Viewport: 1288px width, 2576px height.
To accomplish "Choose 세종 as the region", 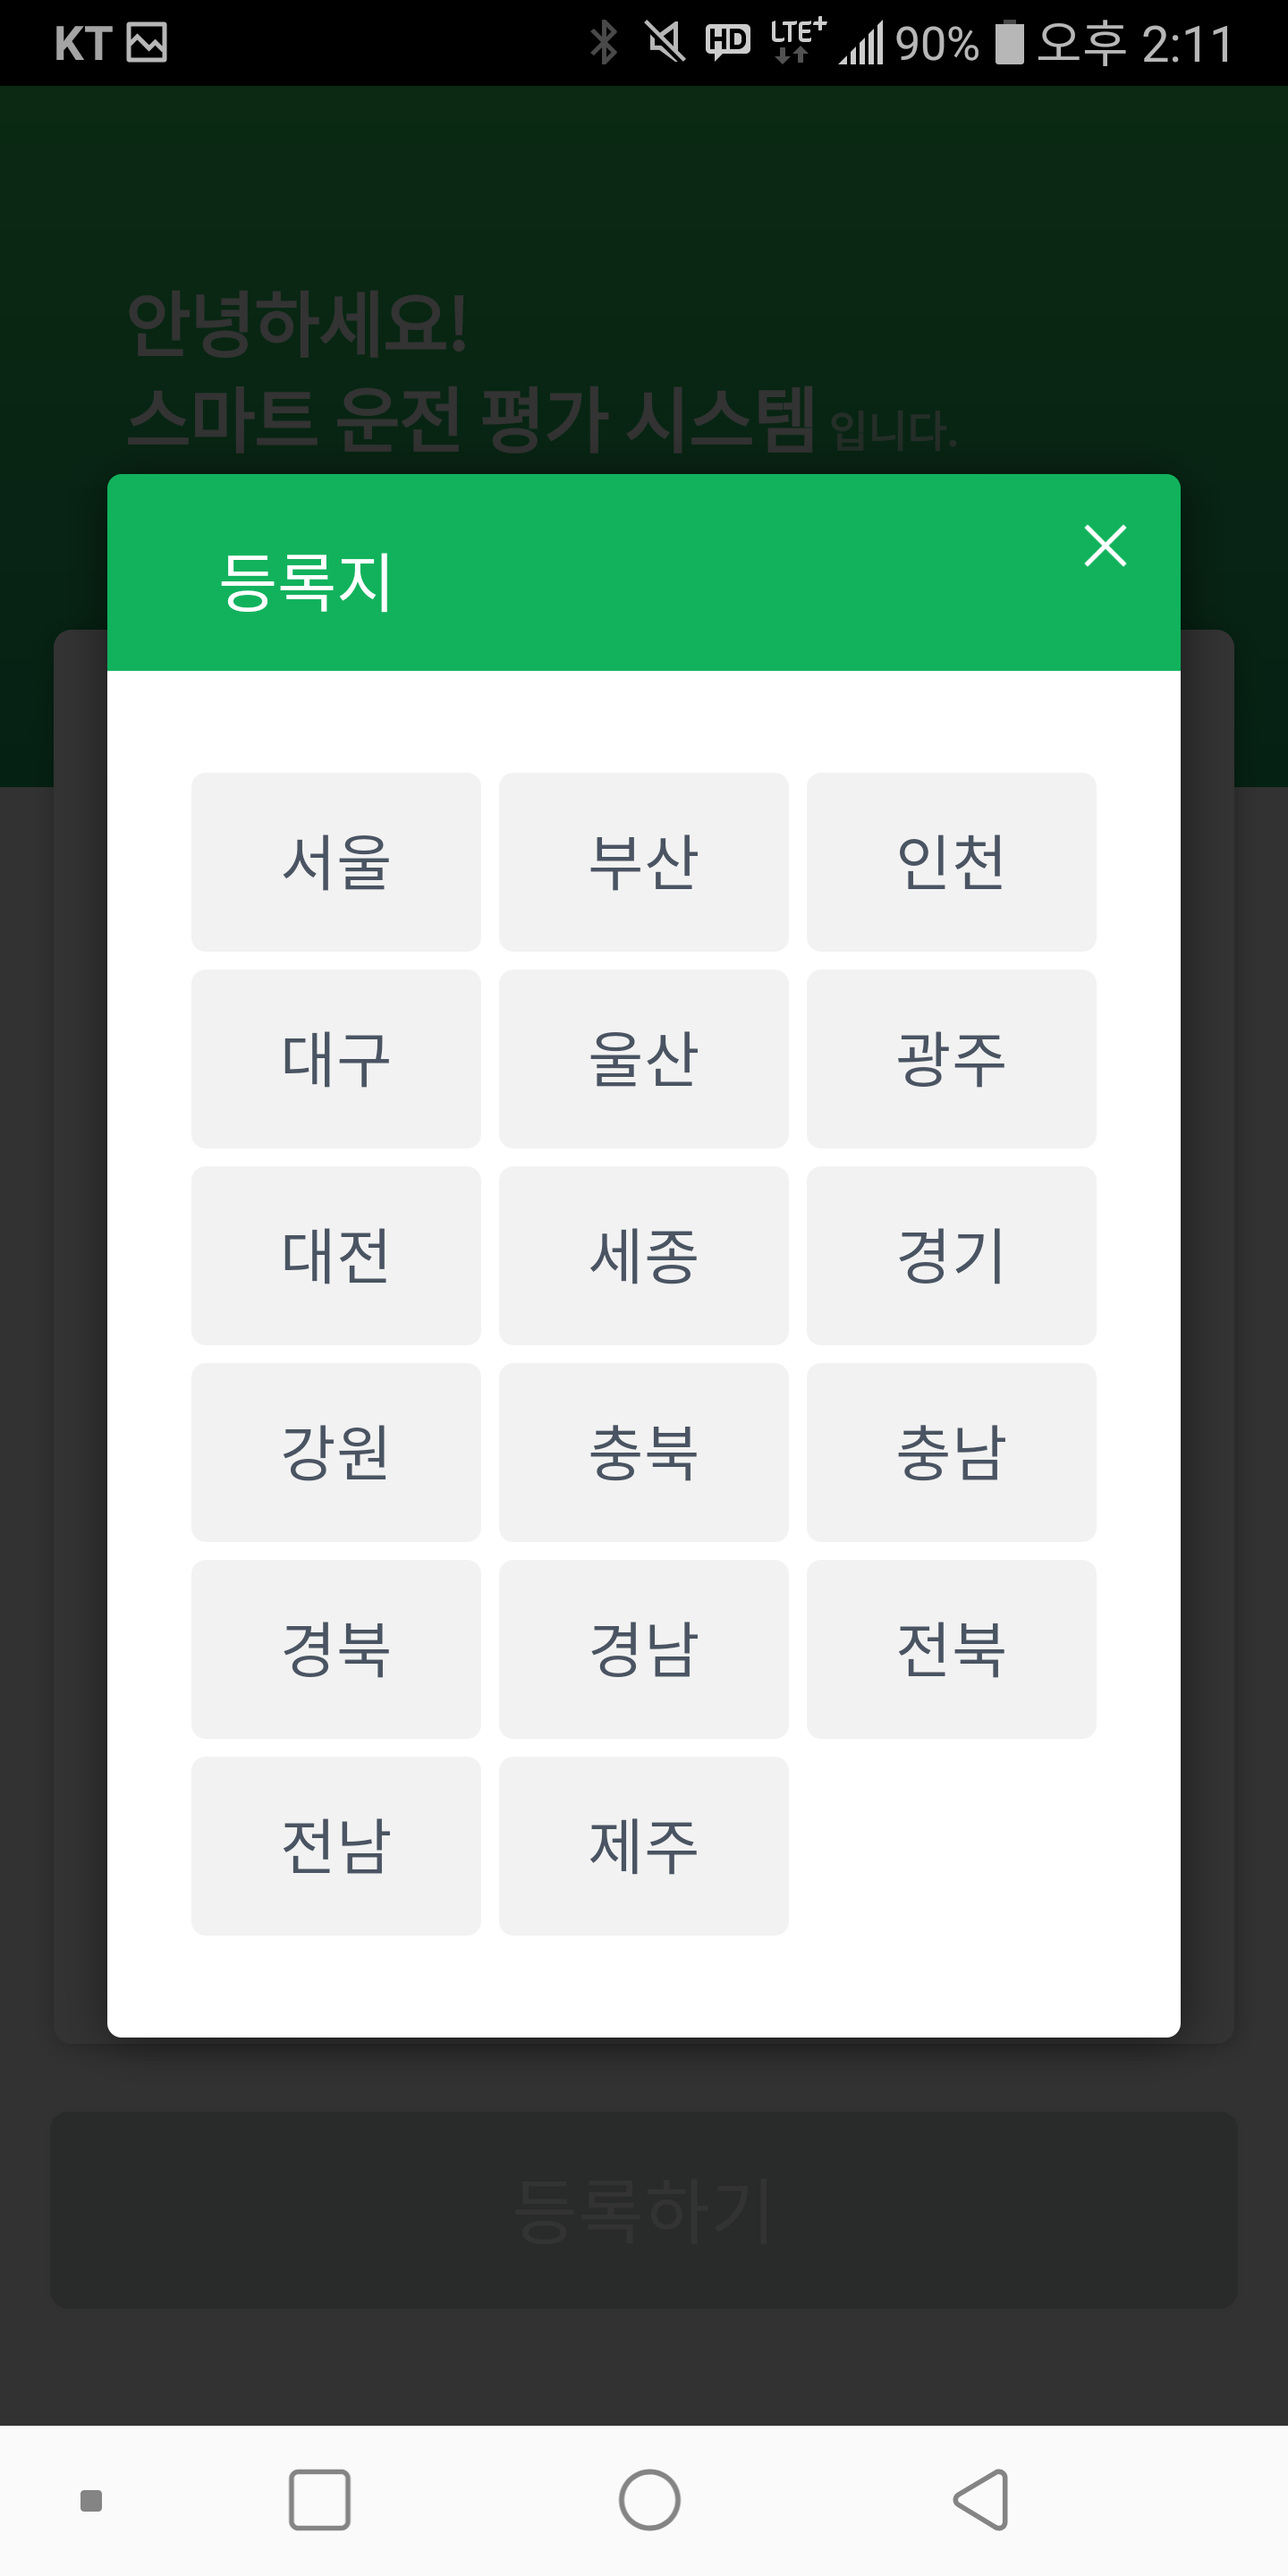I will pyautogui.click(x=644, y=1256).
